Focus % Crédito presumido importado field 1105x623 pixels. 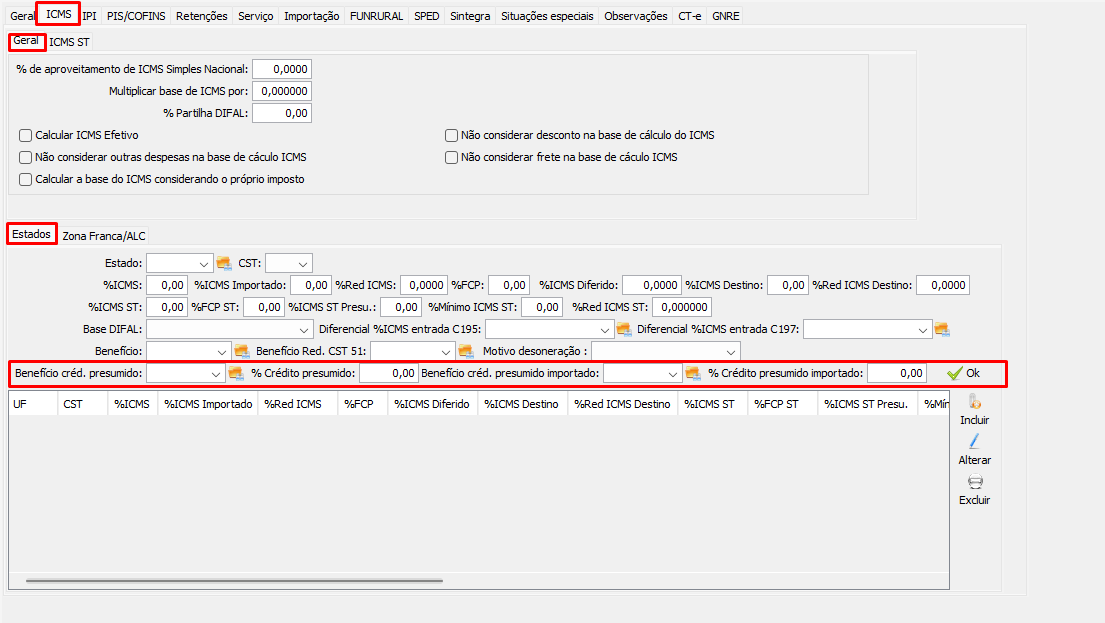point(897,374)
